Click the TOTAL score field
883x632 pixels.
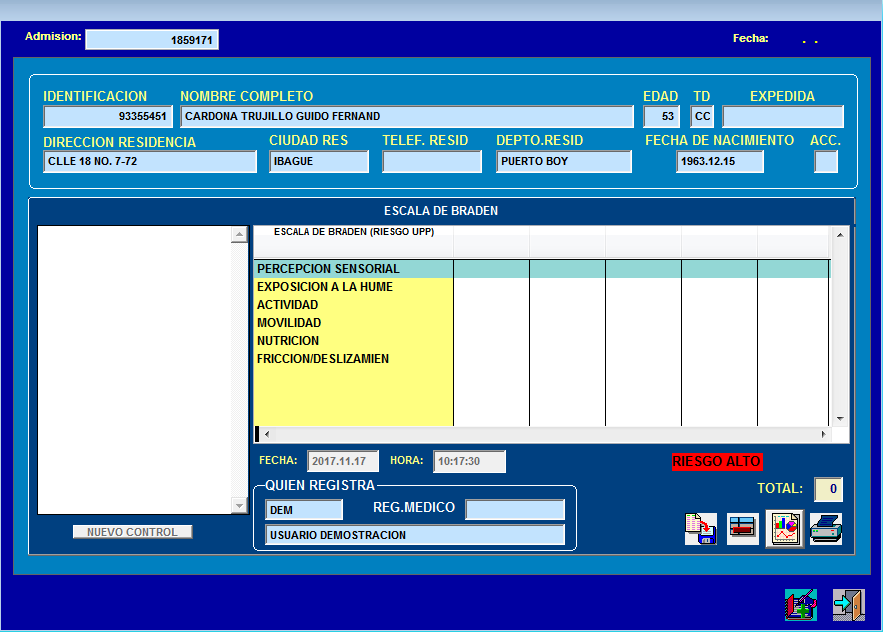click(828, 489)
